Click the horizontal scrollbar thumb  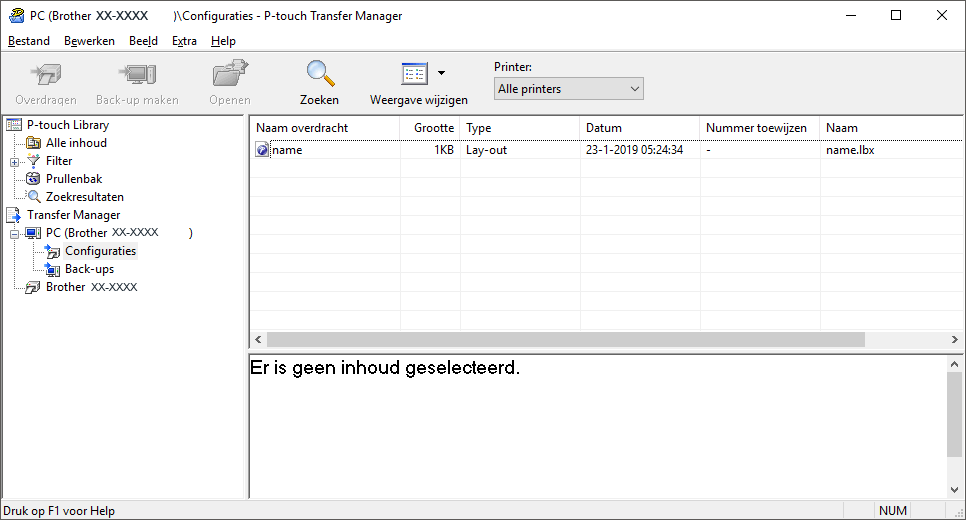coord(566,339)
